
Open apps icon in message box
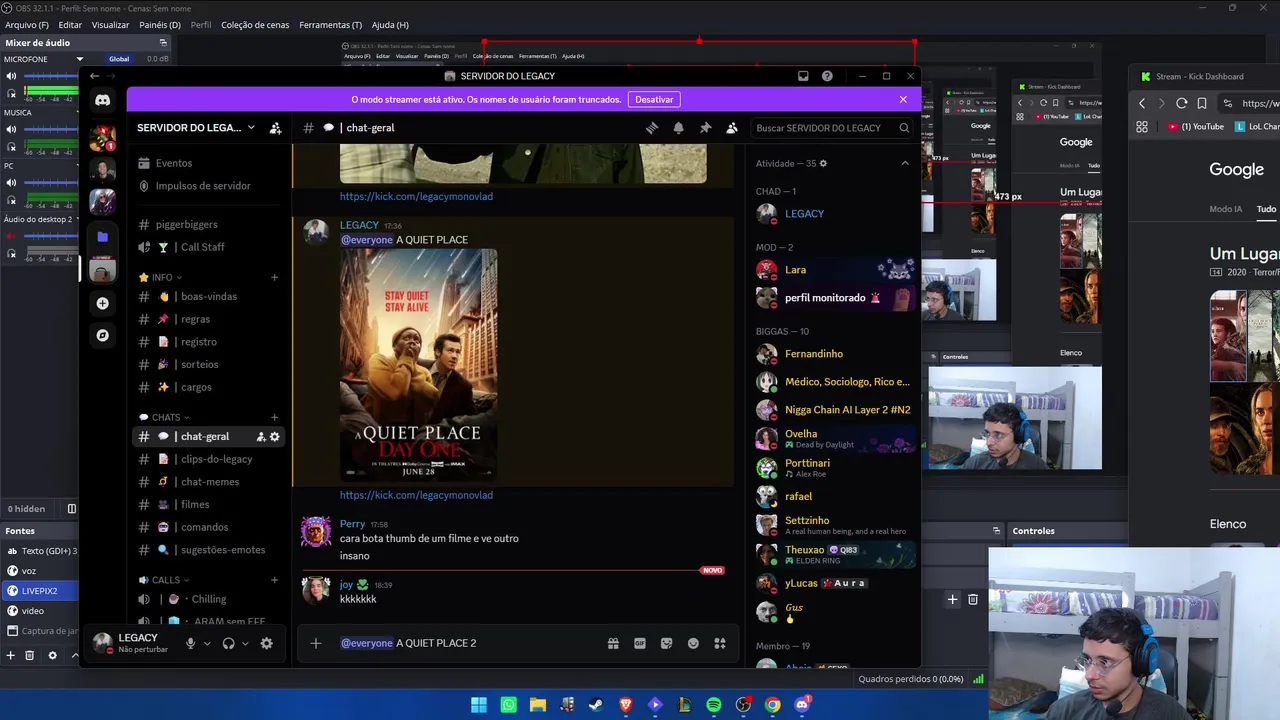(719, 643)
